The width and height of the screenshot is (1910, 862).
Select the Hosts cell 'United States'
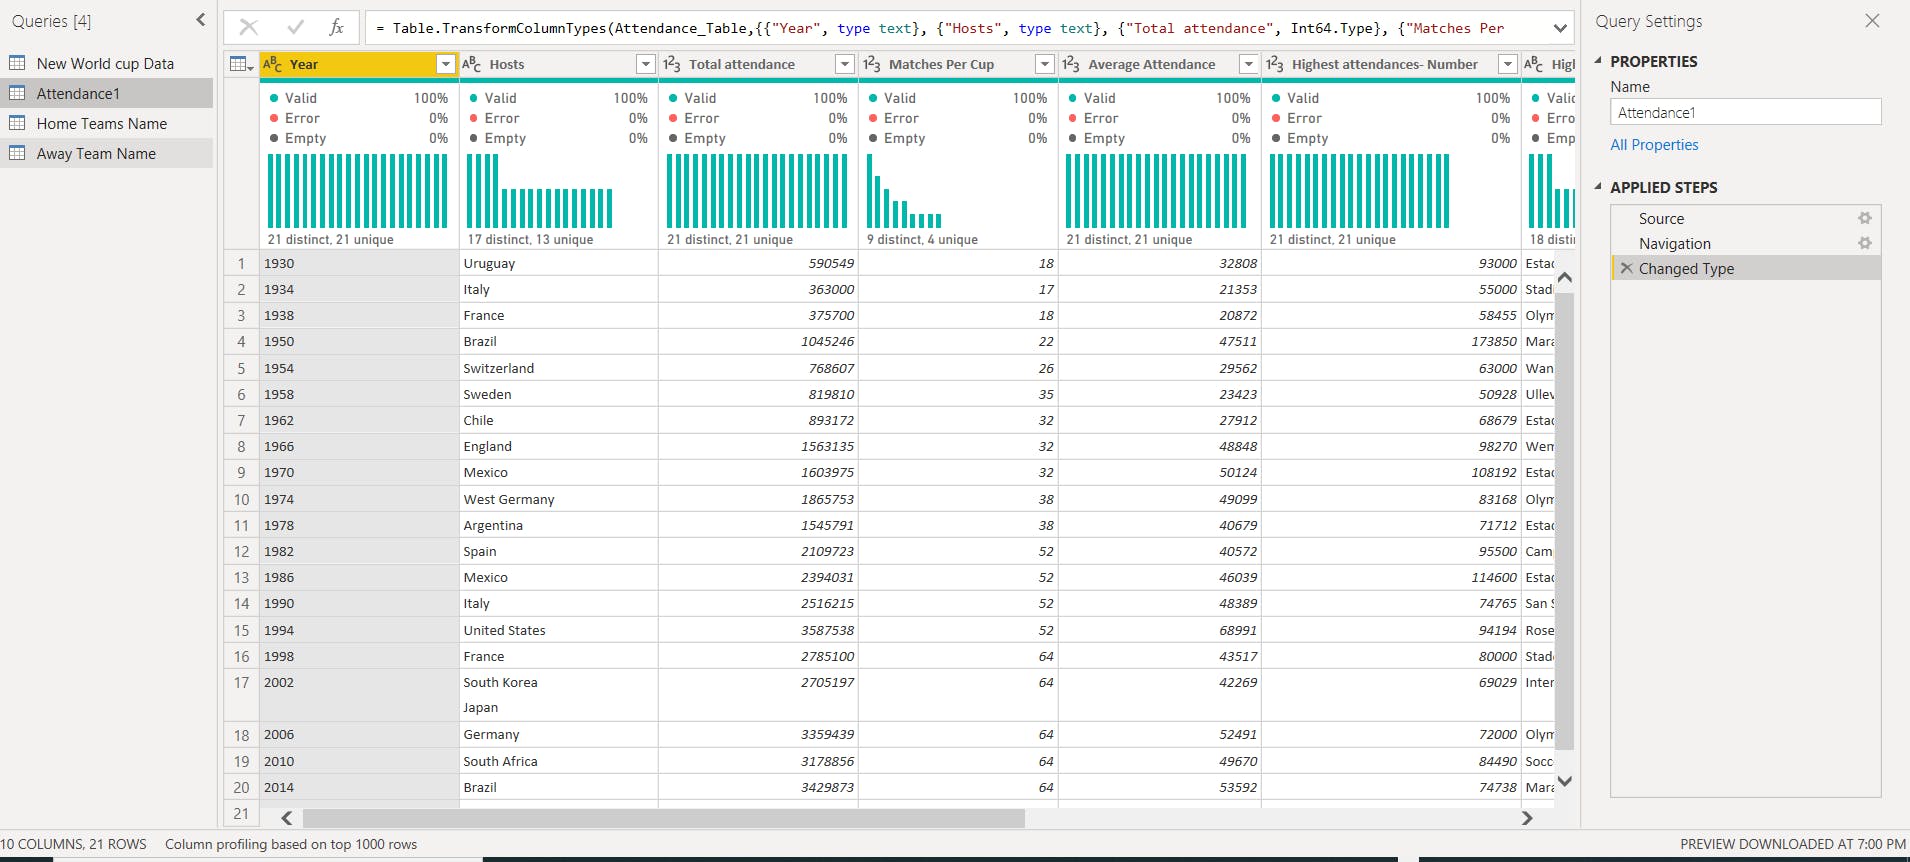pyautogui.click(x=558, y=630)
